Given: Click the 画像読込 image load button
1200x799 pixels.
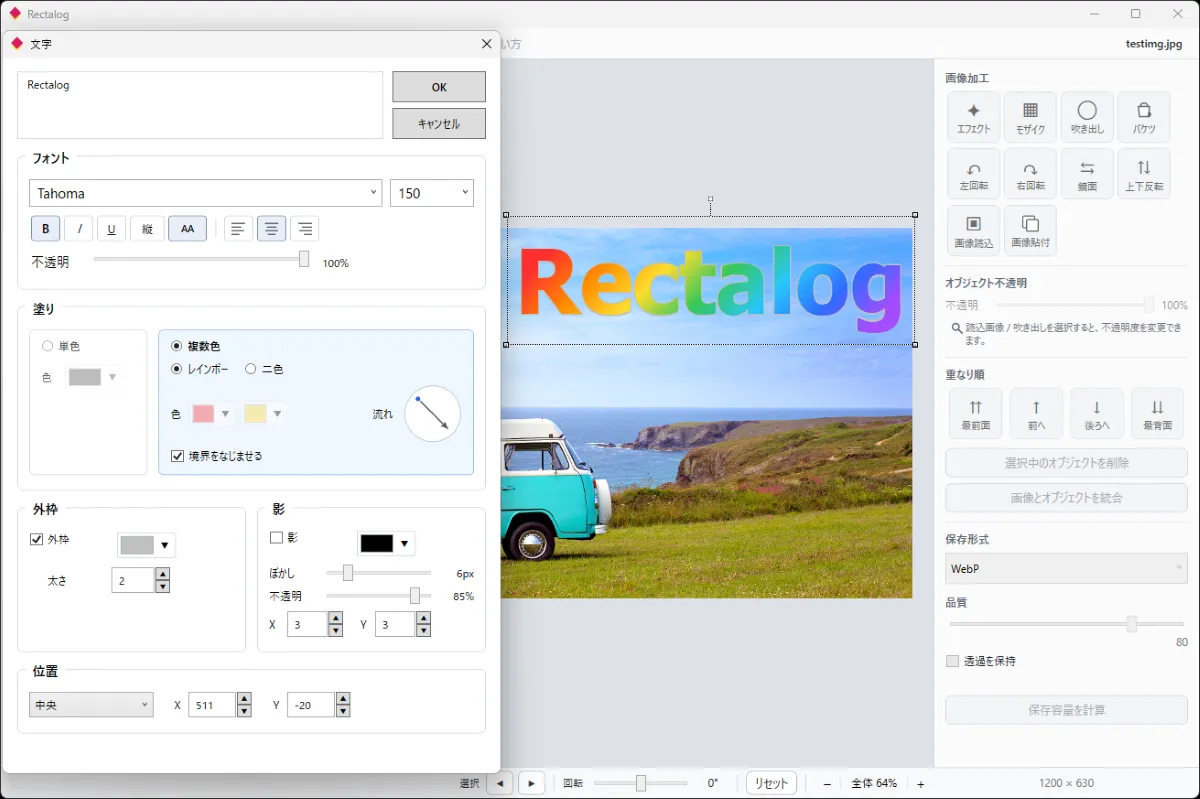Looking at the screenshot, I should pyautogui.click(x=974, y=231).
